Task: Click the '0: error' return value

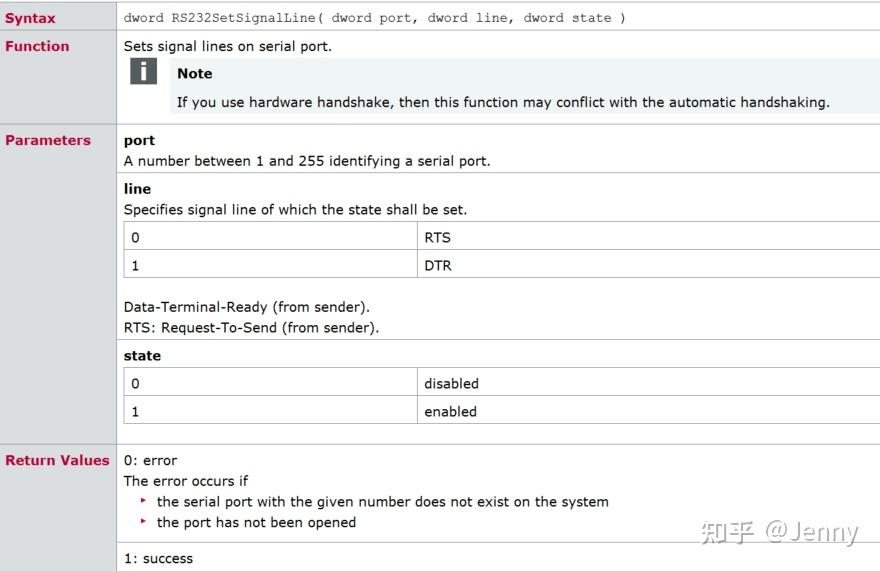Action: (150, 461)
